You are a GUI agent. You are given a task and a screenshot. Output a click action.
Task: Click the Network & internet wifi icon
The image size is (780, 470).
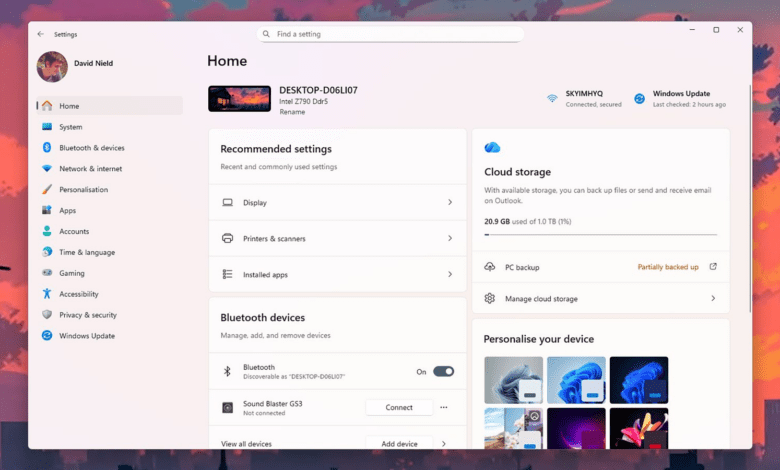coord(47,168)
